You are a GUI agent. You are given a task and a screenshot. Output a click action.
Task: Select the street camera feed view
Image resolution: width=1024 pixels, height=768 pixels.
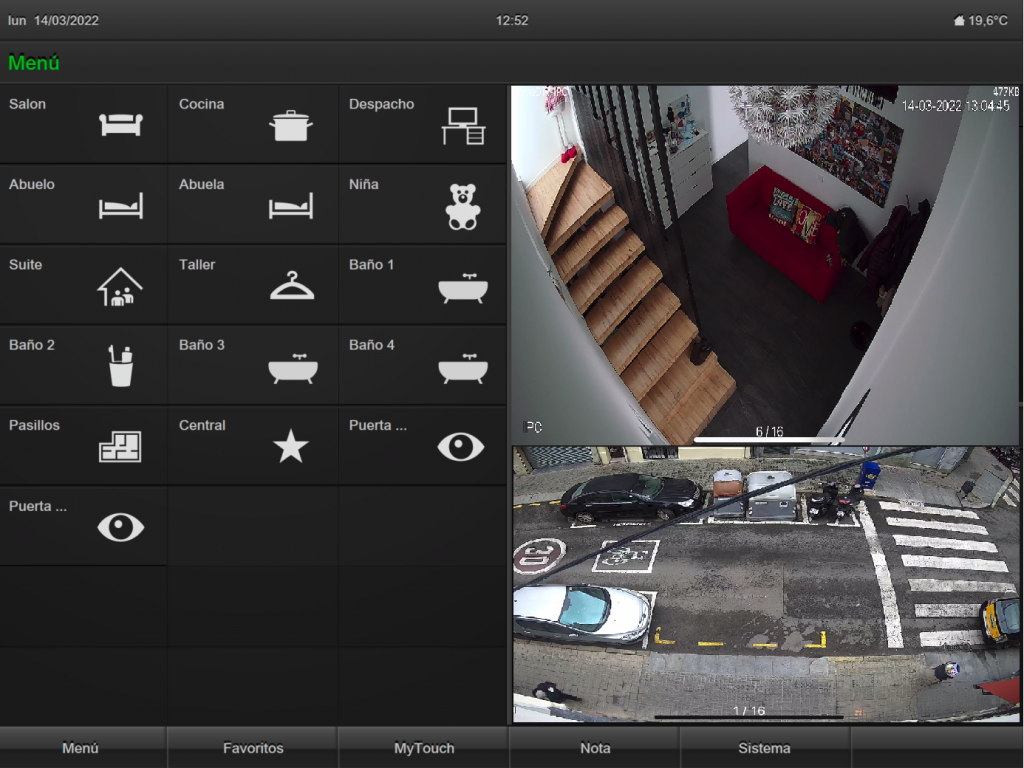(x=766, y=584)
